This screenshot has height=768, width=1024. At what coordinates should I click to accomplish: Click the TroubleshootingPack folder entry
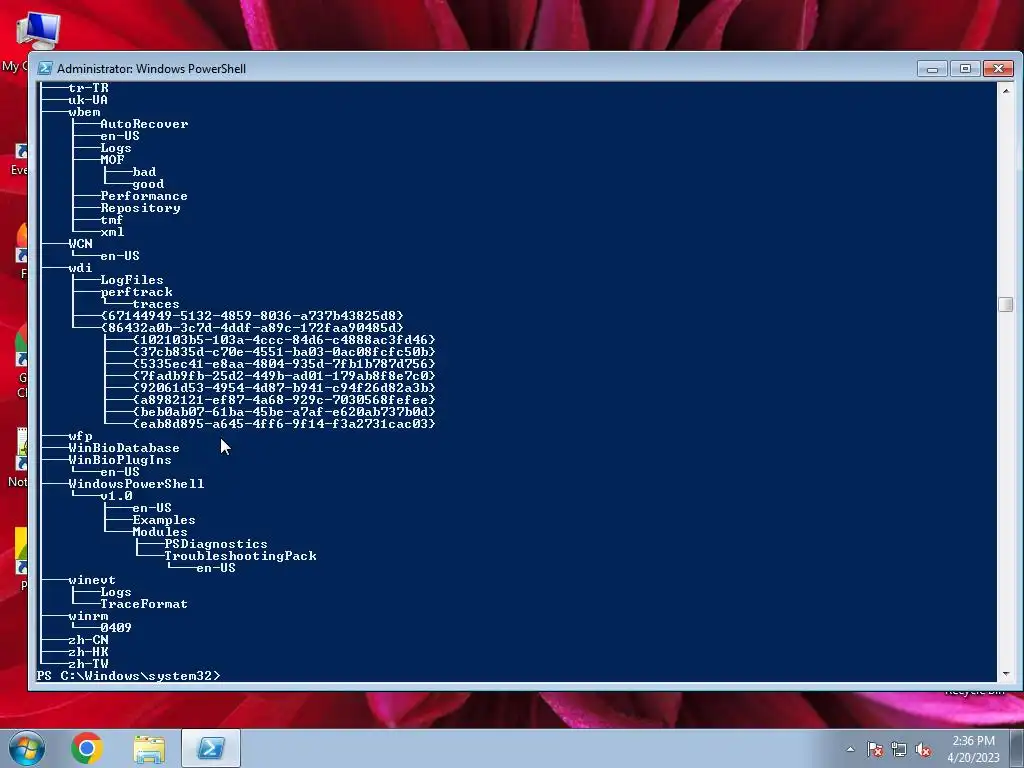click(240, 556)
